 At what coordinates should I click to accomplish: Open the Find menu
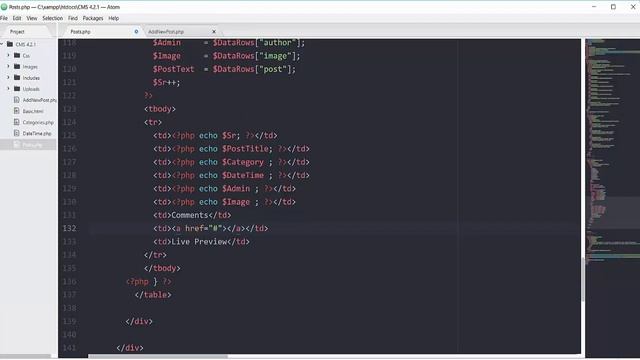pos(73,18)
